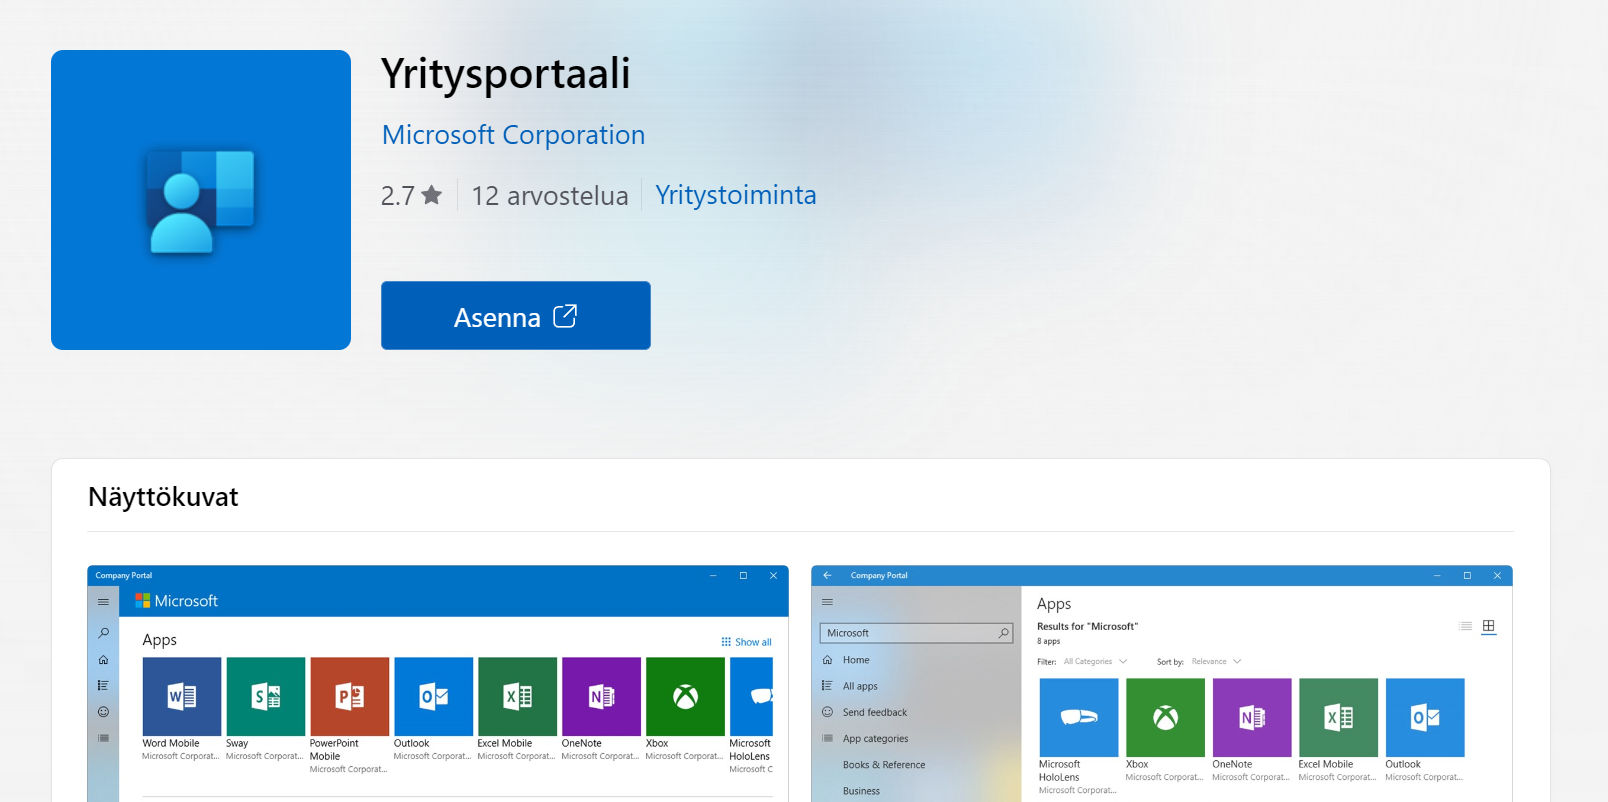Image resolution: width=1608 pixels, height=802 pixels.
Task: Click all-apps list icon in first screenshot sidebar
Action: click(103, 686)
